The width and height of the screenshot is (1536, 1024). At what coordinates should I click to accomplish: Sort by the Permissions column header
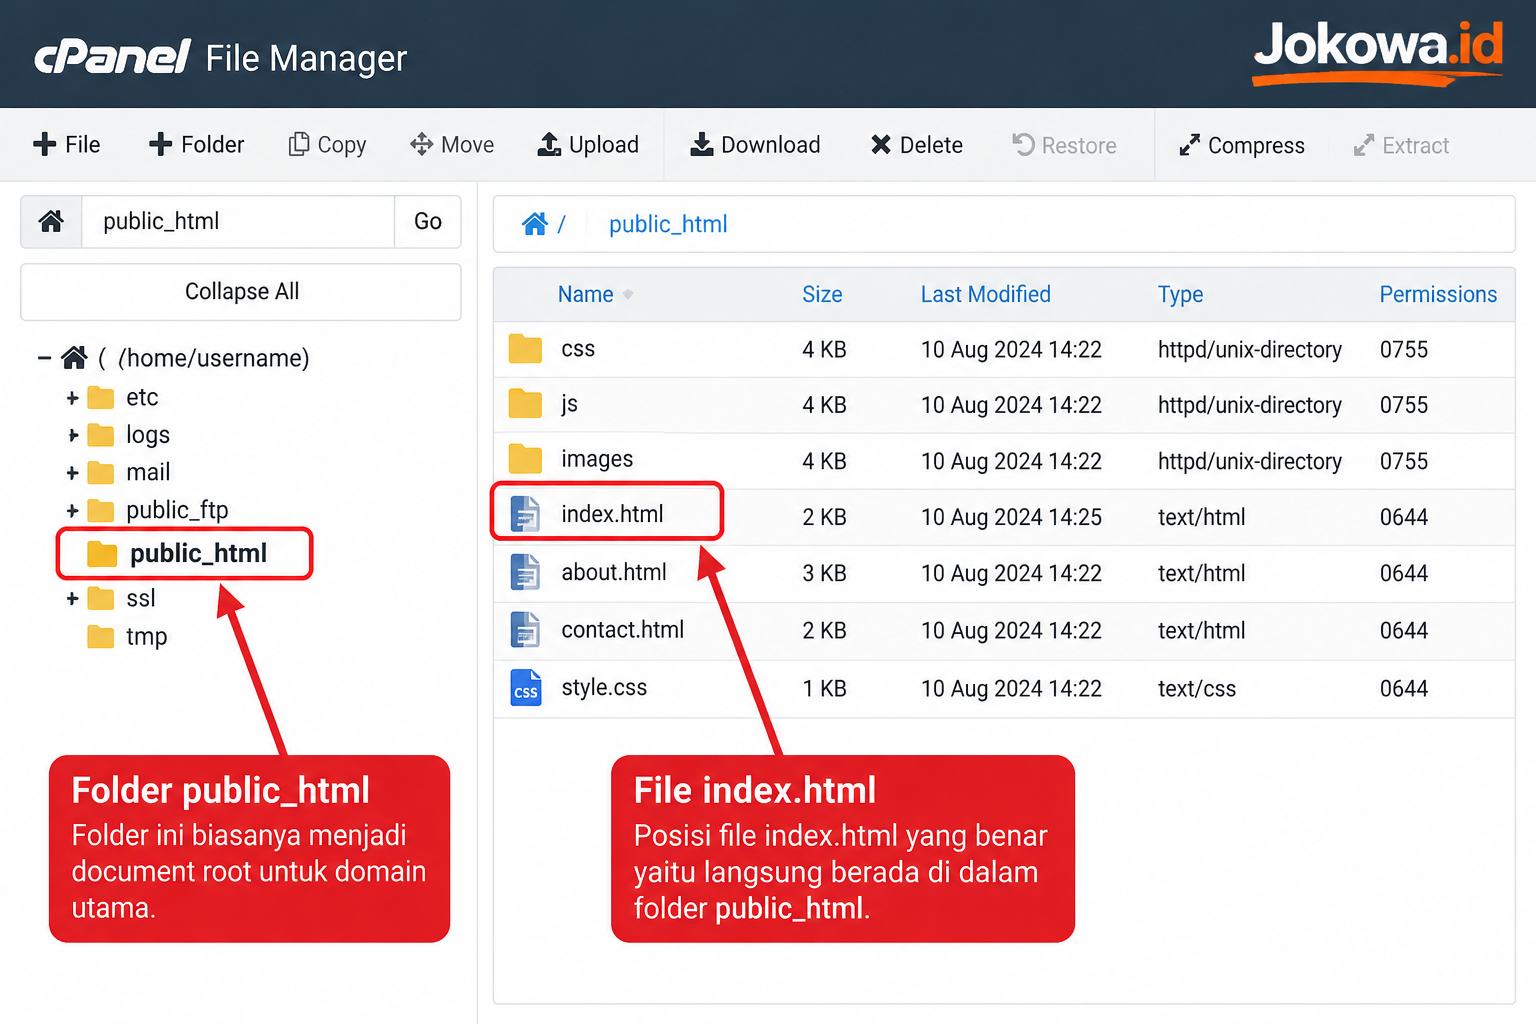click(x=1438, y=294)
